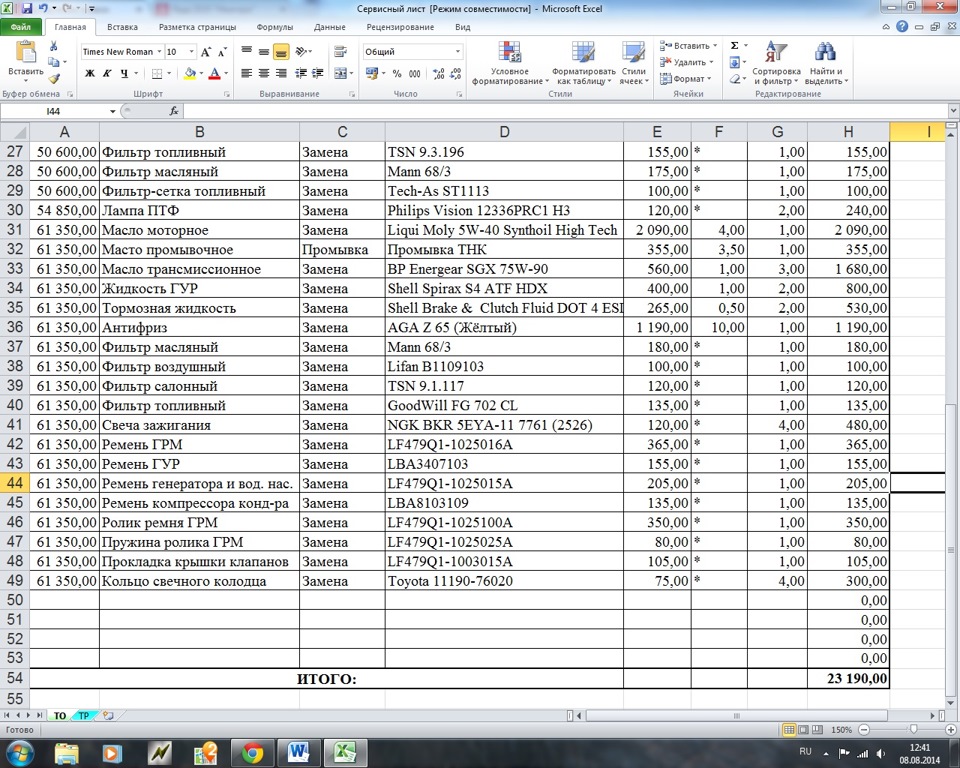Click the Copy icon in clipboard group
The width and height of the screenshot is (960, 768).
click(53, 62)
